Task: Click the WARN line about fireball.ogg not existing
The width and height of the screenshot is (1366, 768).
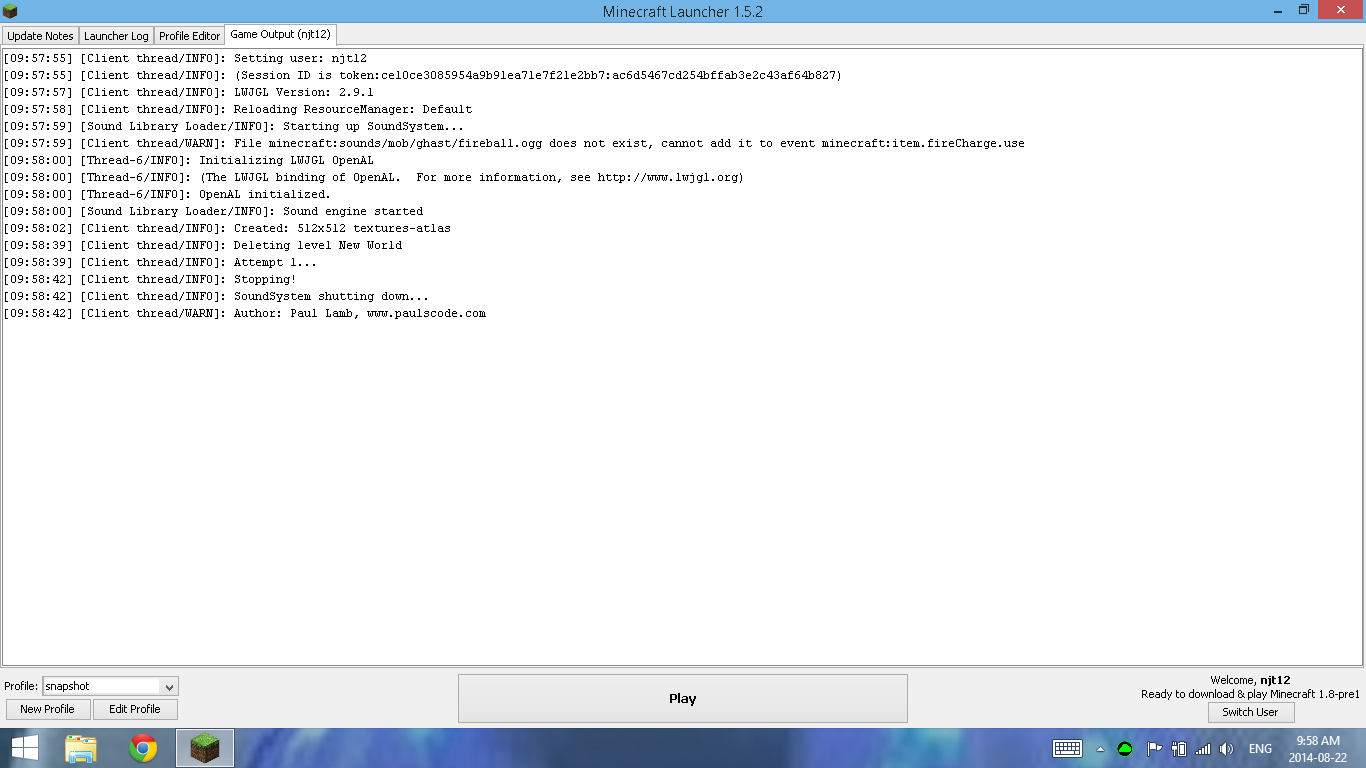Action: tap(514, 143)
